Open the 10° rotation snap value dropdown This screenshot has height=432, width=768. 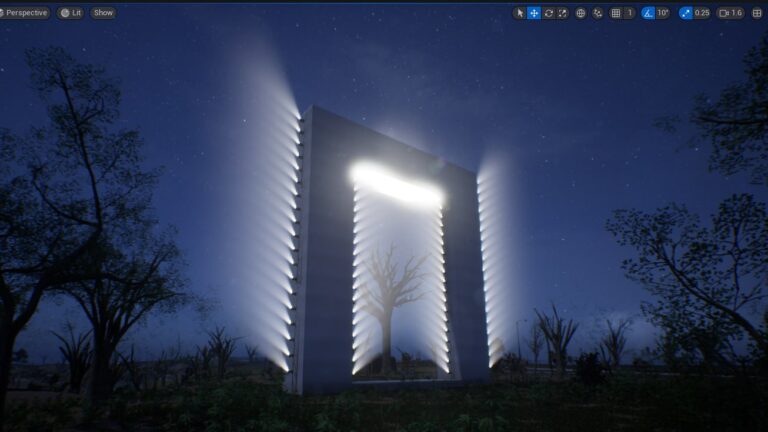point(662,13)
